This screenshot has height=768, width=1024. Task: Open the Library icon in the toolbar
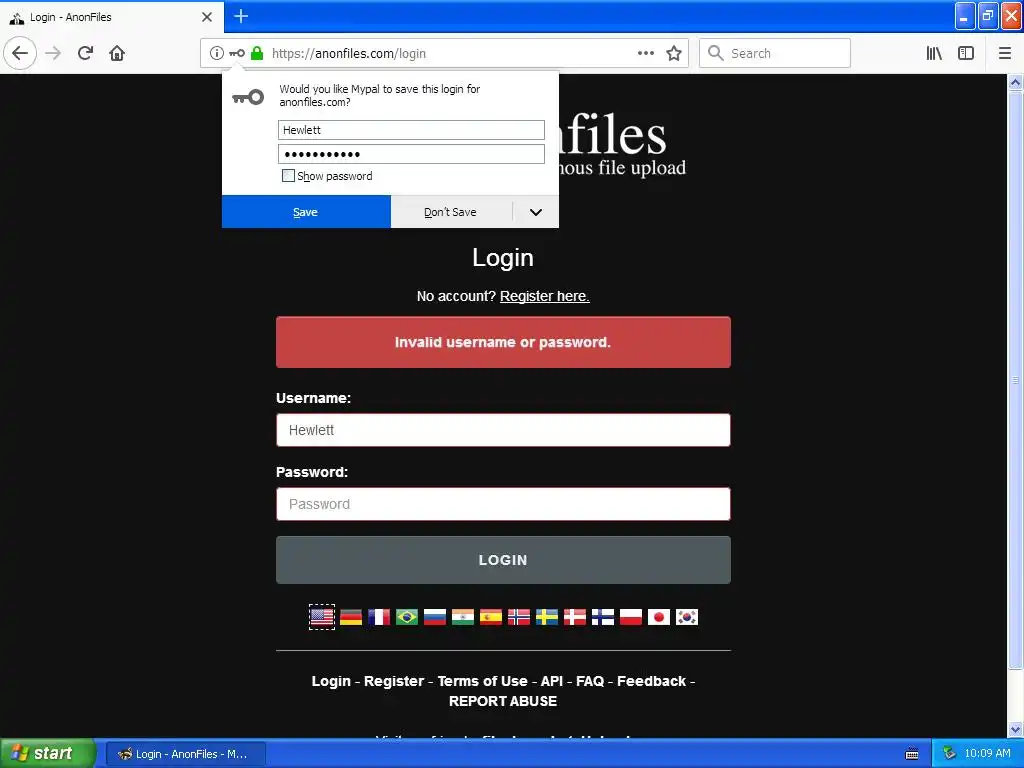(934, 53)
